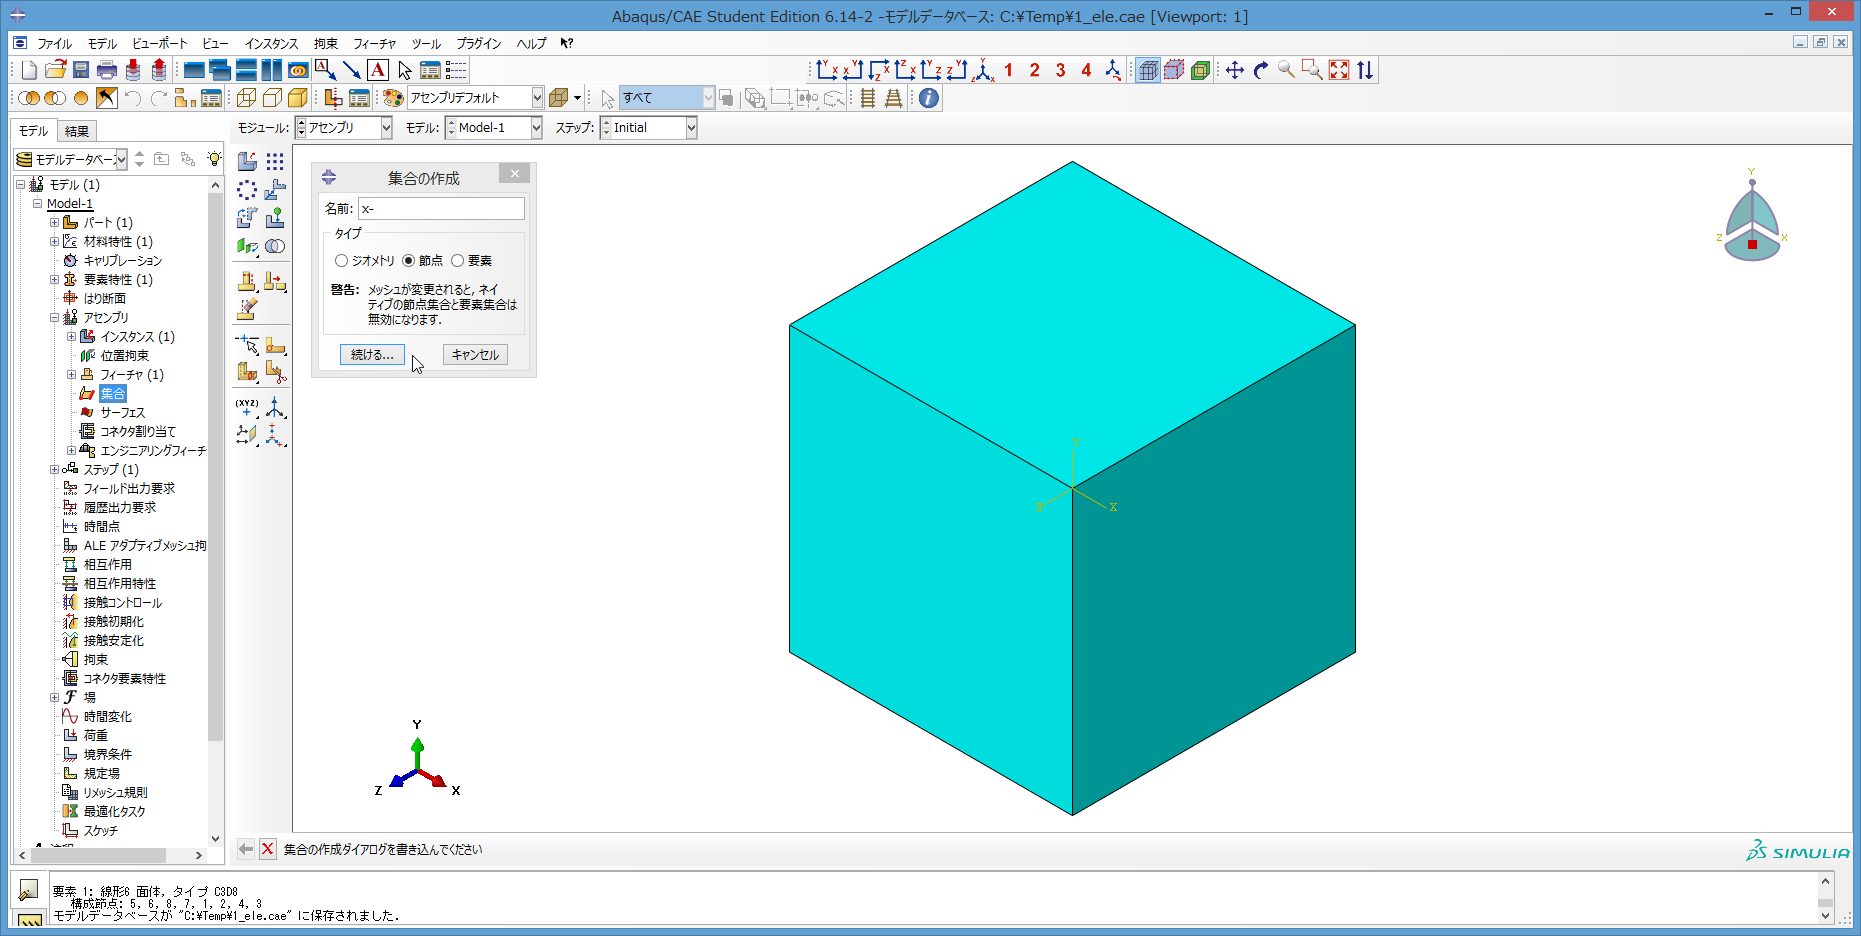Select the 節点 radio button

pyautogui.click(x=408, y=261)
